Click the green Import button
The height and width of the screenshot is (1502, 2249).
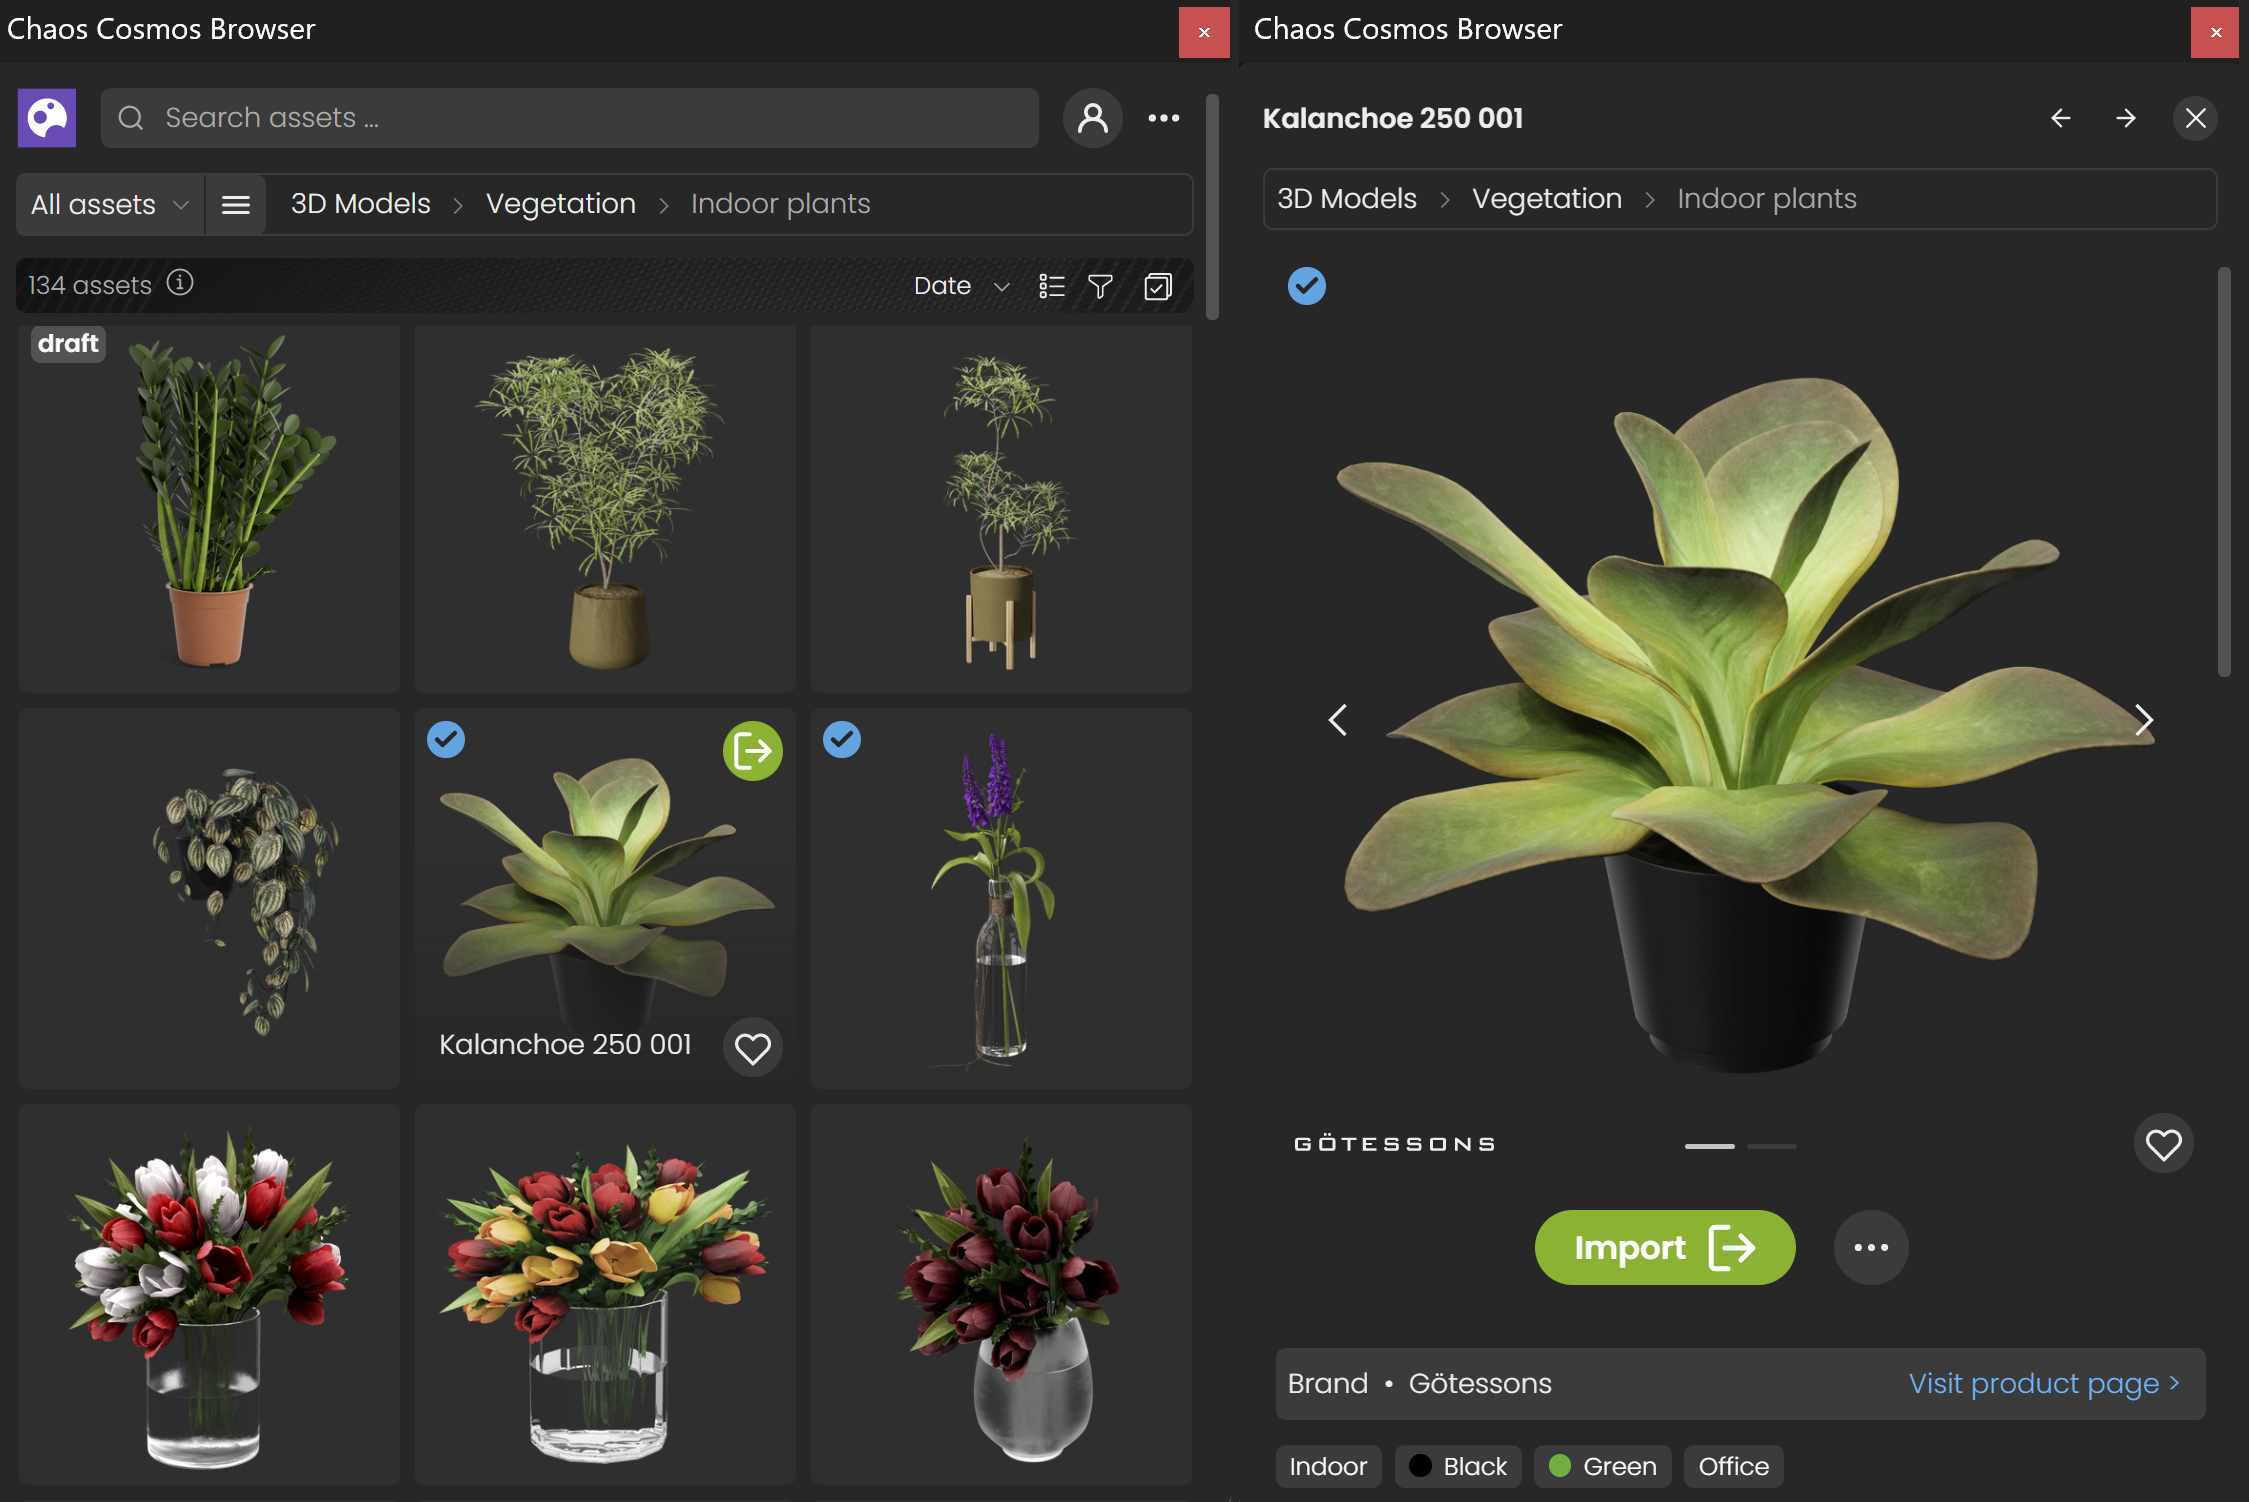coord(1665,1248)
